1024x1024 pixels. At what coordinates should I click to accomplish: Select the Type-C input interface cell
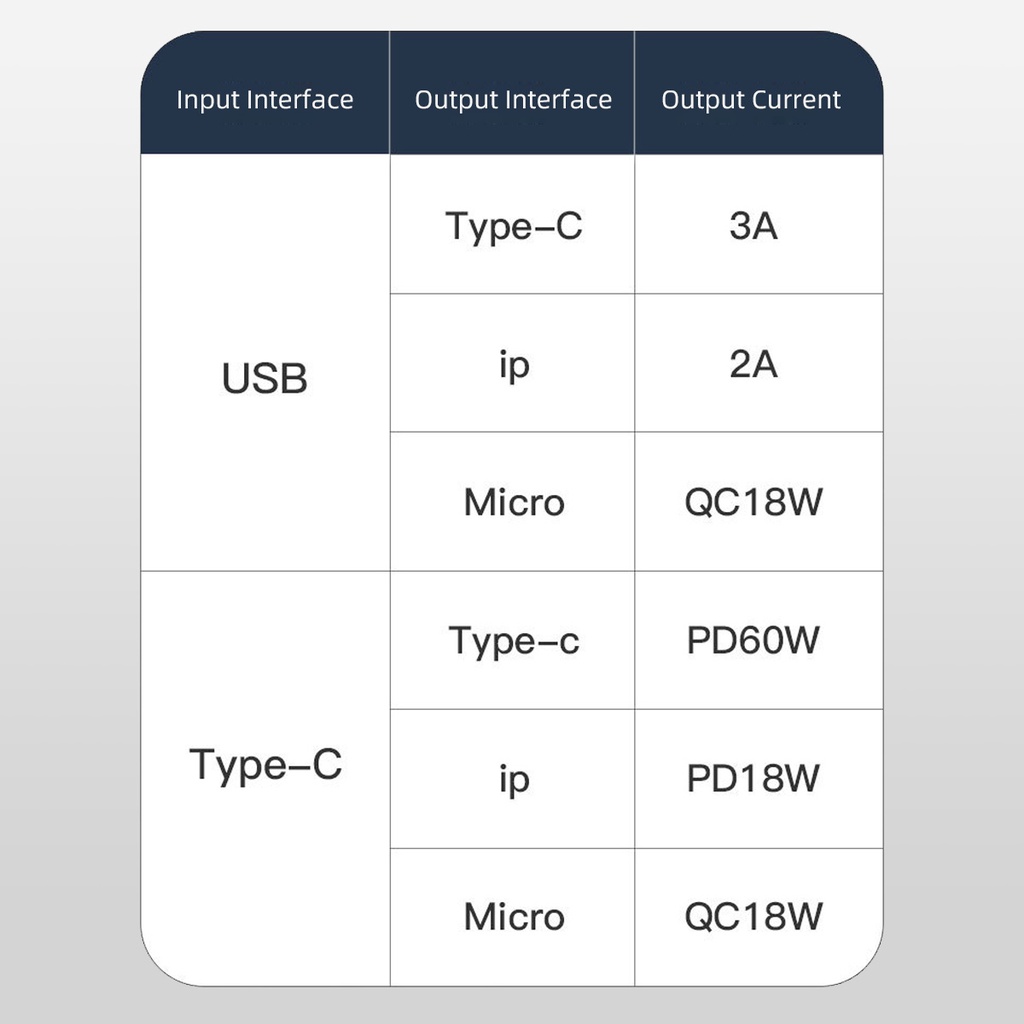(265, 765)
